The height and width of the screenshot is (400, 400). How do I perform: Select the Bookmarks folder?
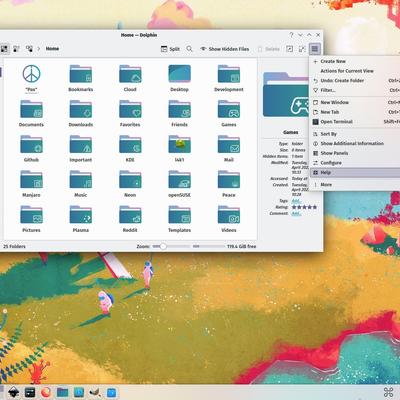tap(81, 78)
